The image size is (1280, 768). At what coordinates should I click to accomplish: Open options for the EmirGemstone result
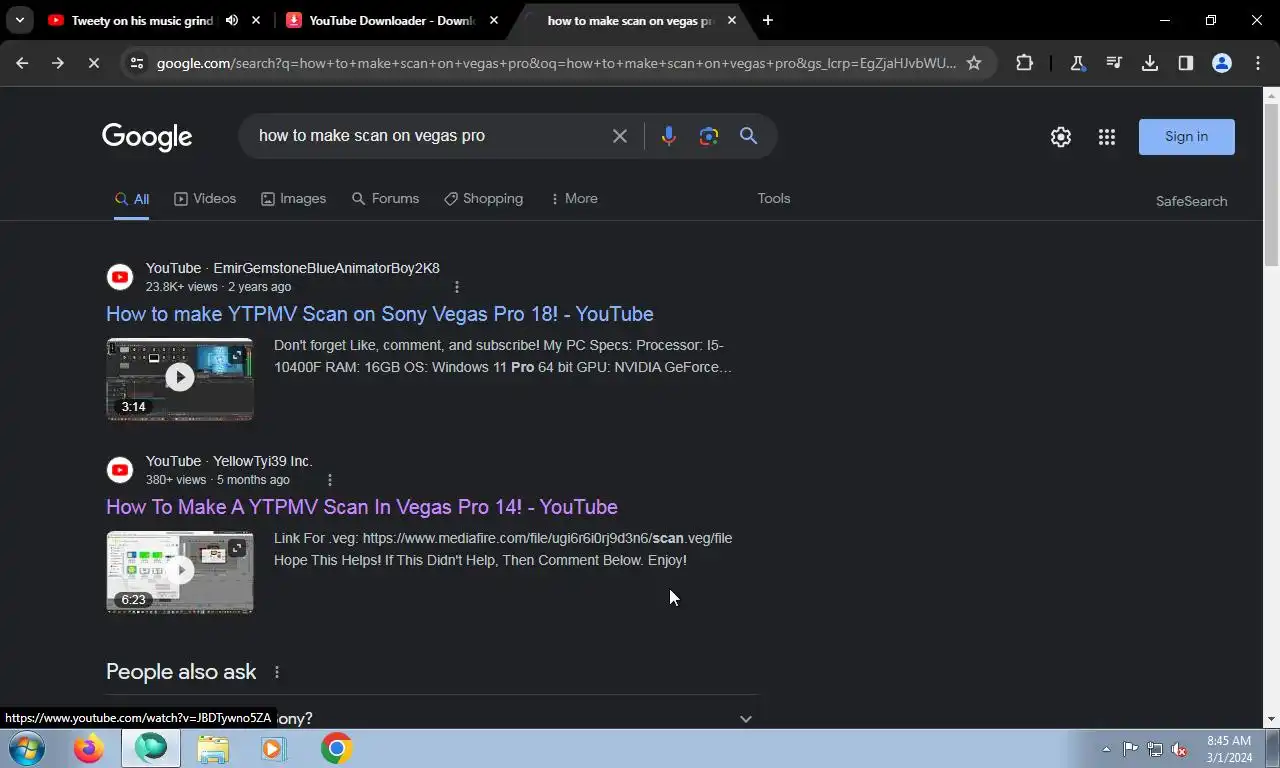click(457, 287)
